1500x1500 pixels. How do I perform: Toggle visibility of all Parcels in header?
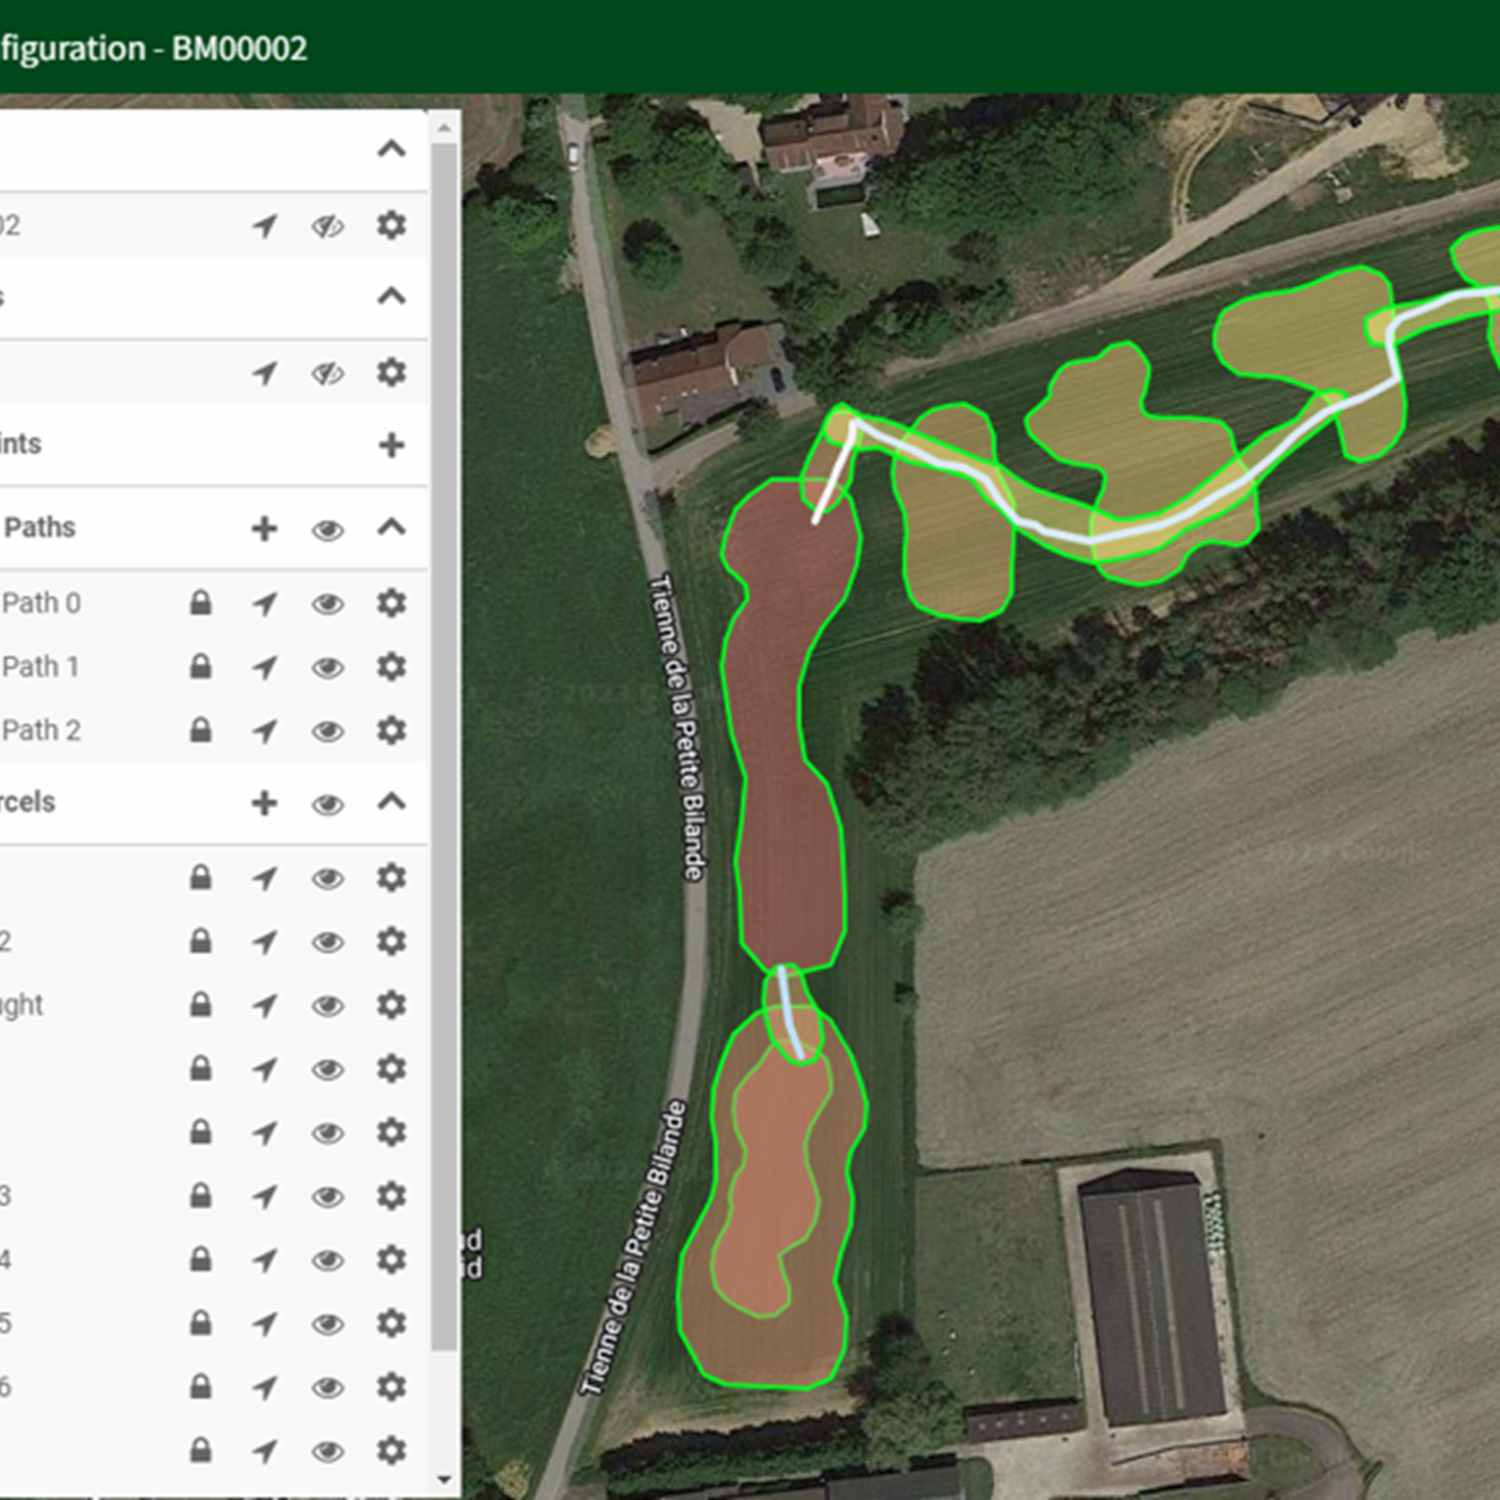(x=327, y=803)
